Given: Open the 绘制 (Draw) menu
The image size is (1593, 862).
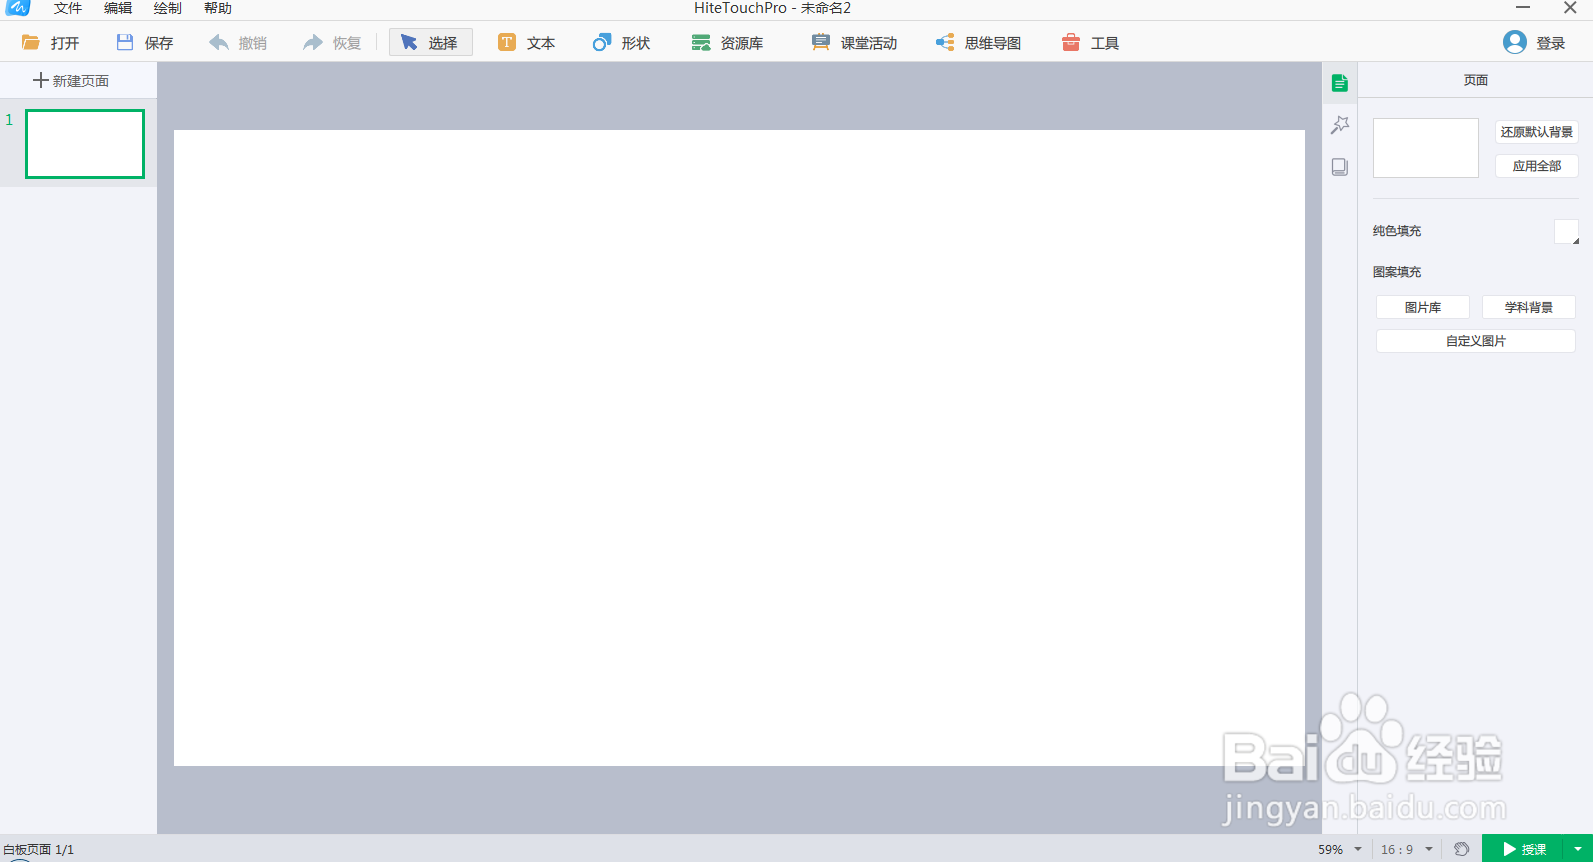Looking at the screenshot, I should (x=168, y=8).
